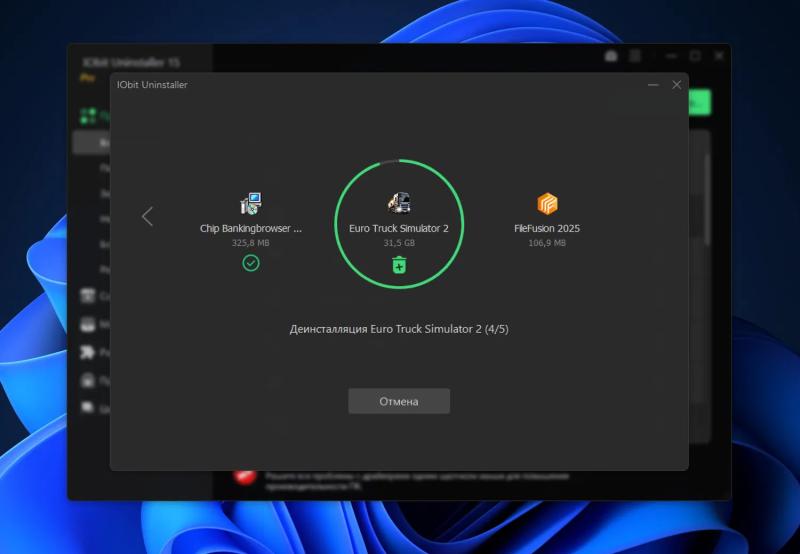The width and height of the screenshot is (800, 554).
Task: Click the last icon in the left sidebar
Action: pos(87,408)
